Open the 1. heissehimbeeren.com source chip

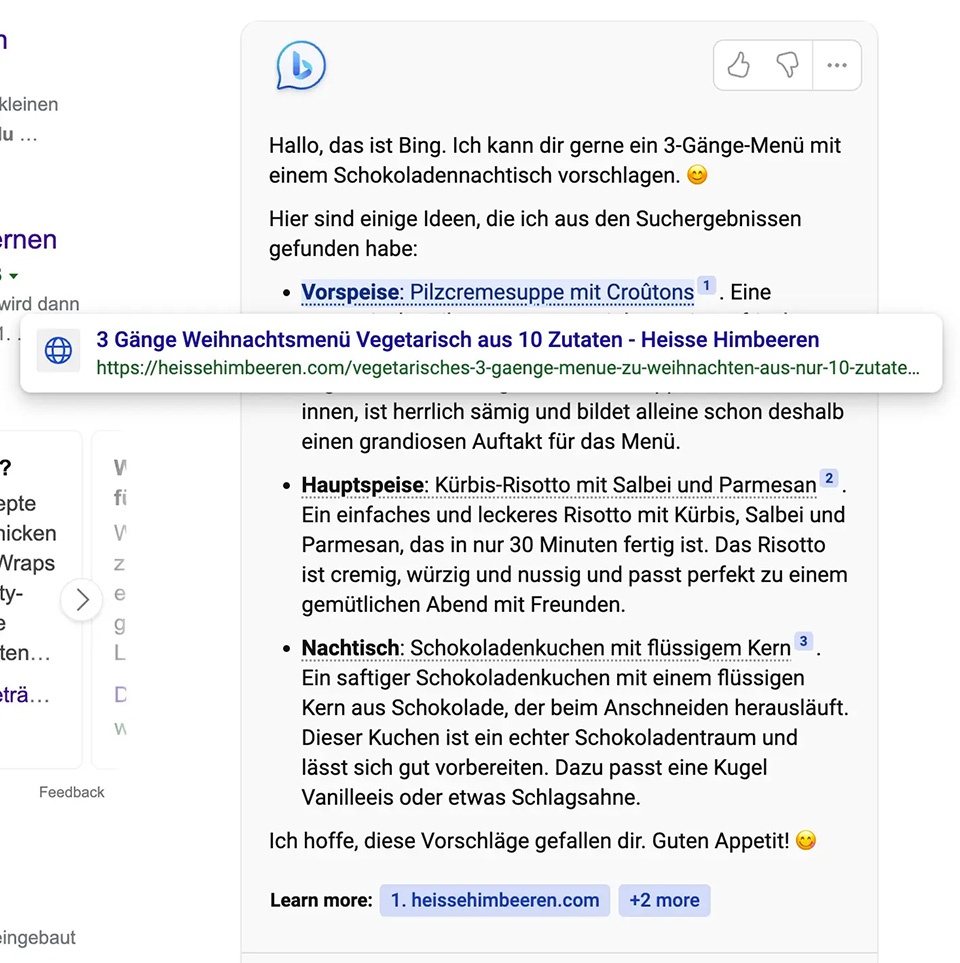click(494, 900)
